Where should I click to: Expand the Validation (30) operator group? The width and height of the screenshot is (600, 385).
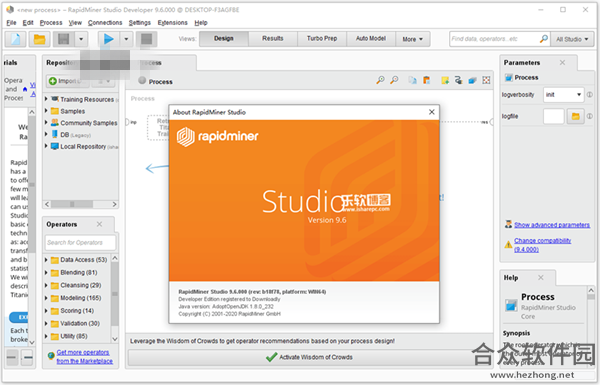46,323
